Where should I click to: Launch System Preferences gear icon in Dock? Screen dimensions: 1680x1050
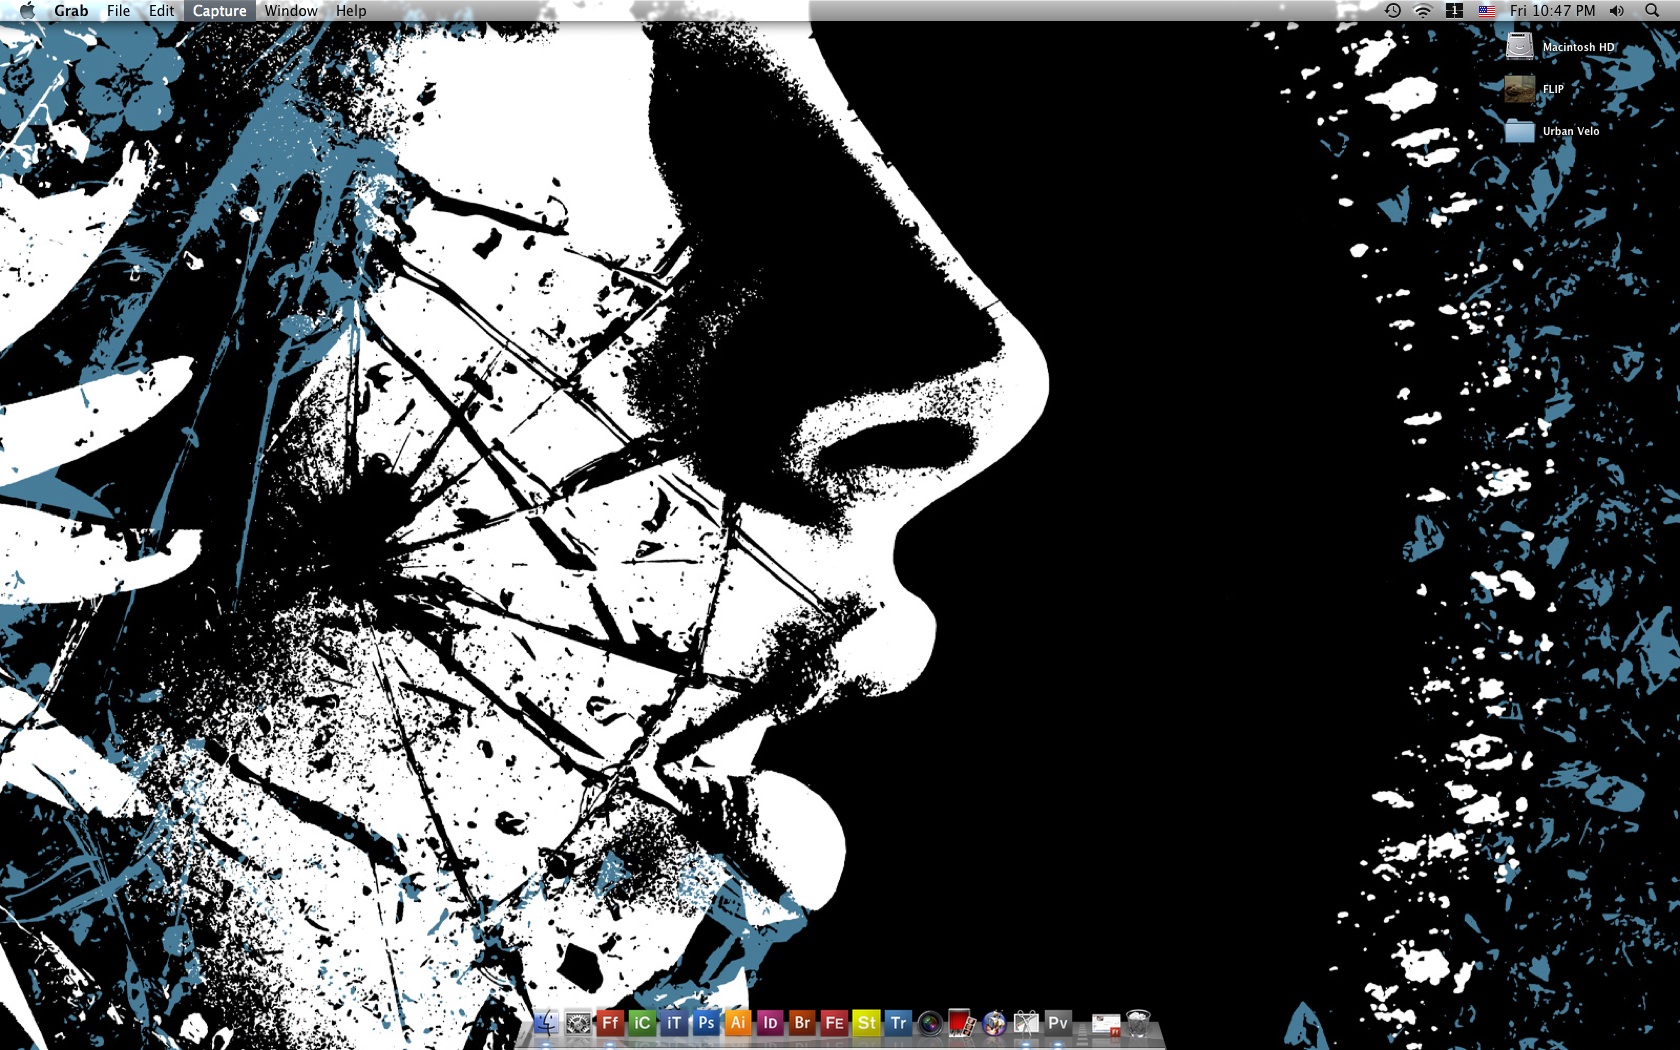point(578,1022)
